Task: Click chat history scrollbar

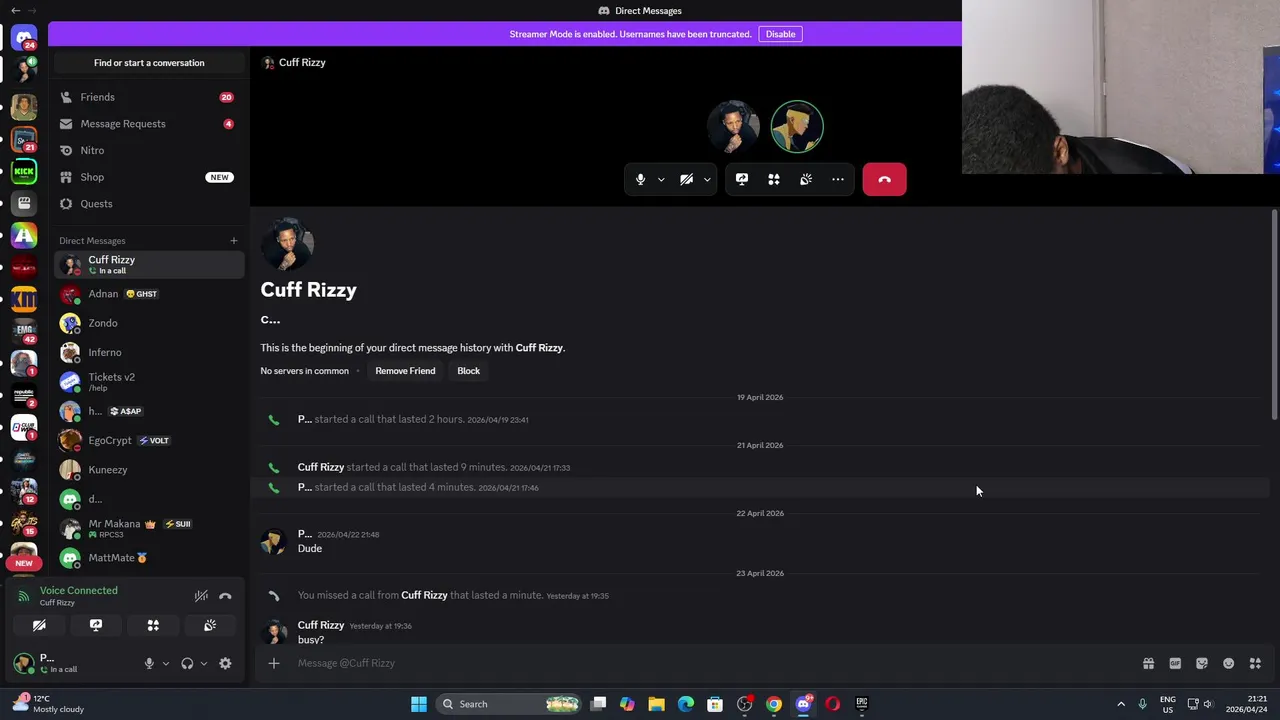Action: pyautogui.click(x=1274, y=315)
